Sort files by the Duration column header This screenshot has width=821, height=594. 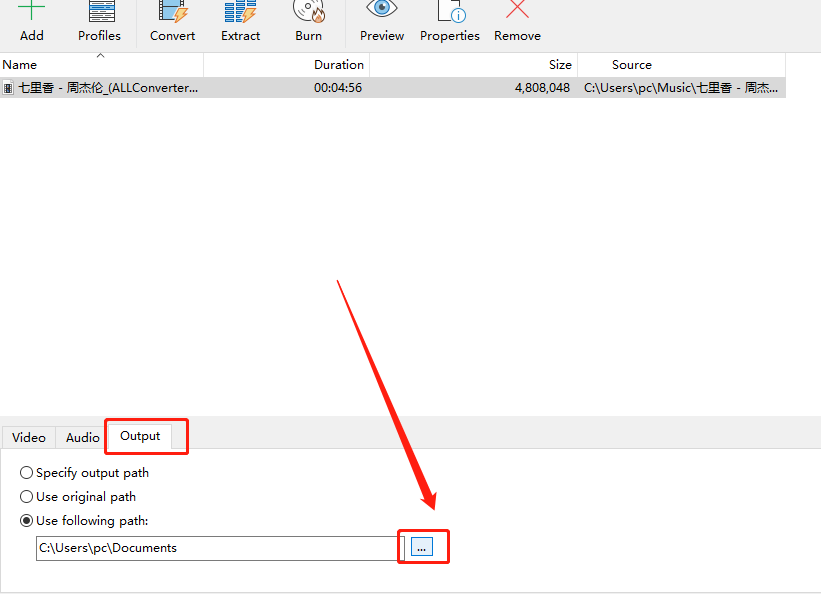(287, 65)
